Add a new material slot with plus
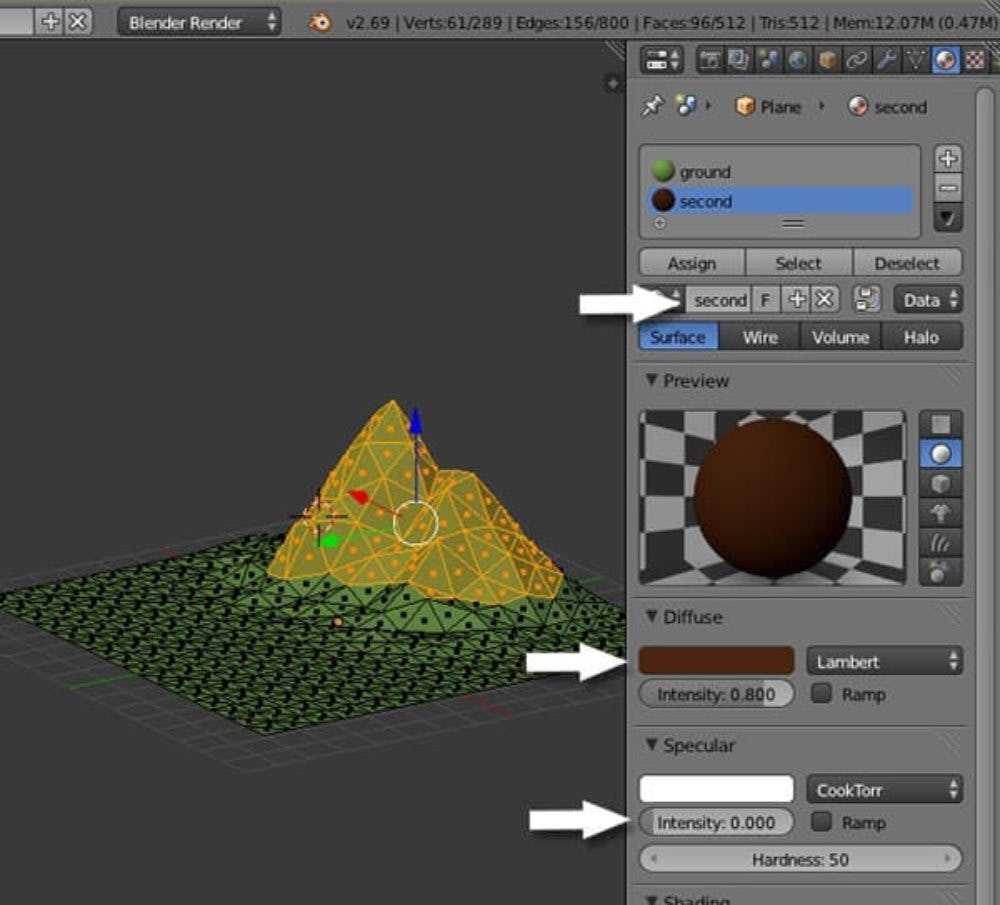 coord(948,159)
